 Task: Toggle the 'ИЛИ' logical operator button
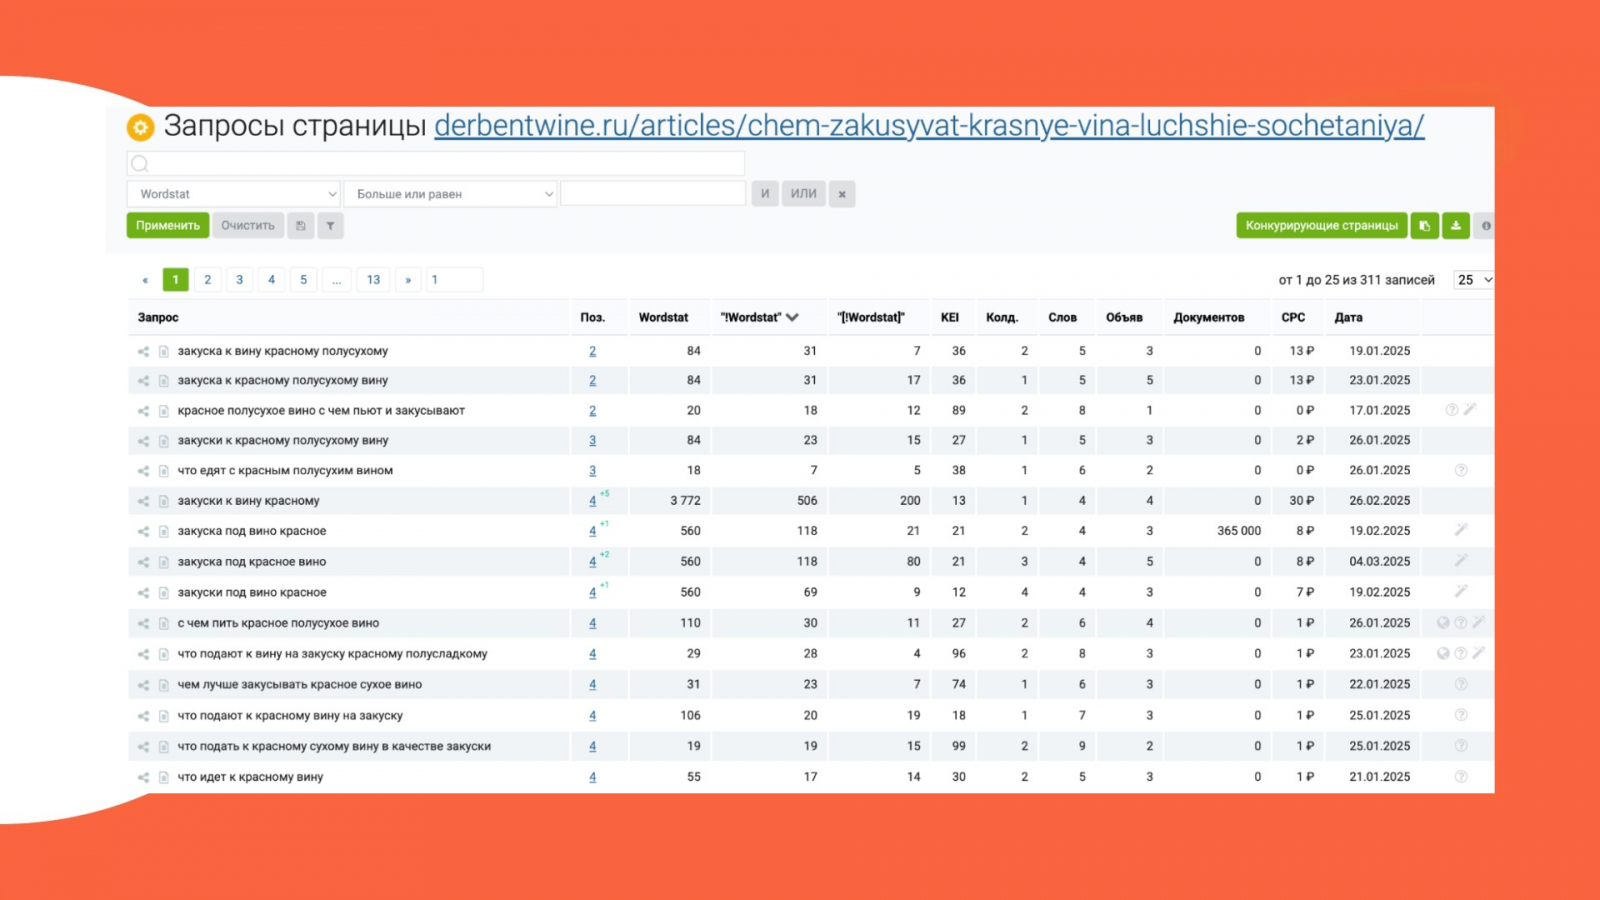[x=804, y=194]
